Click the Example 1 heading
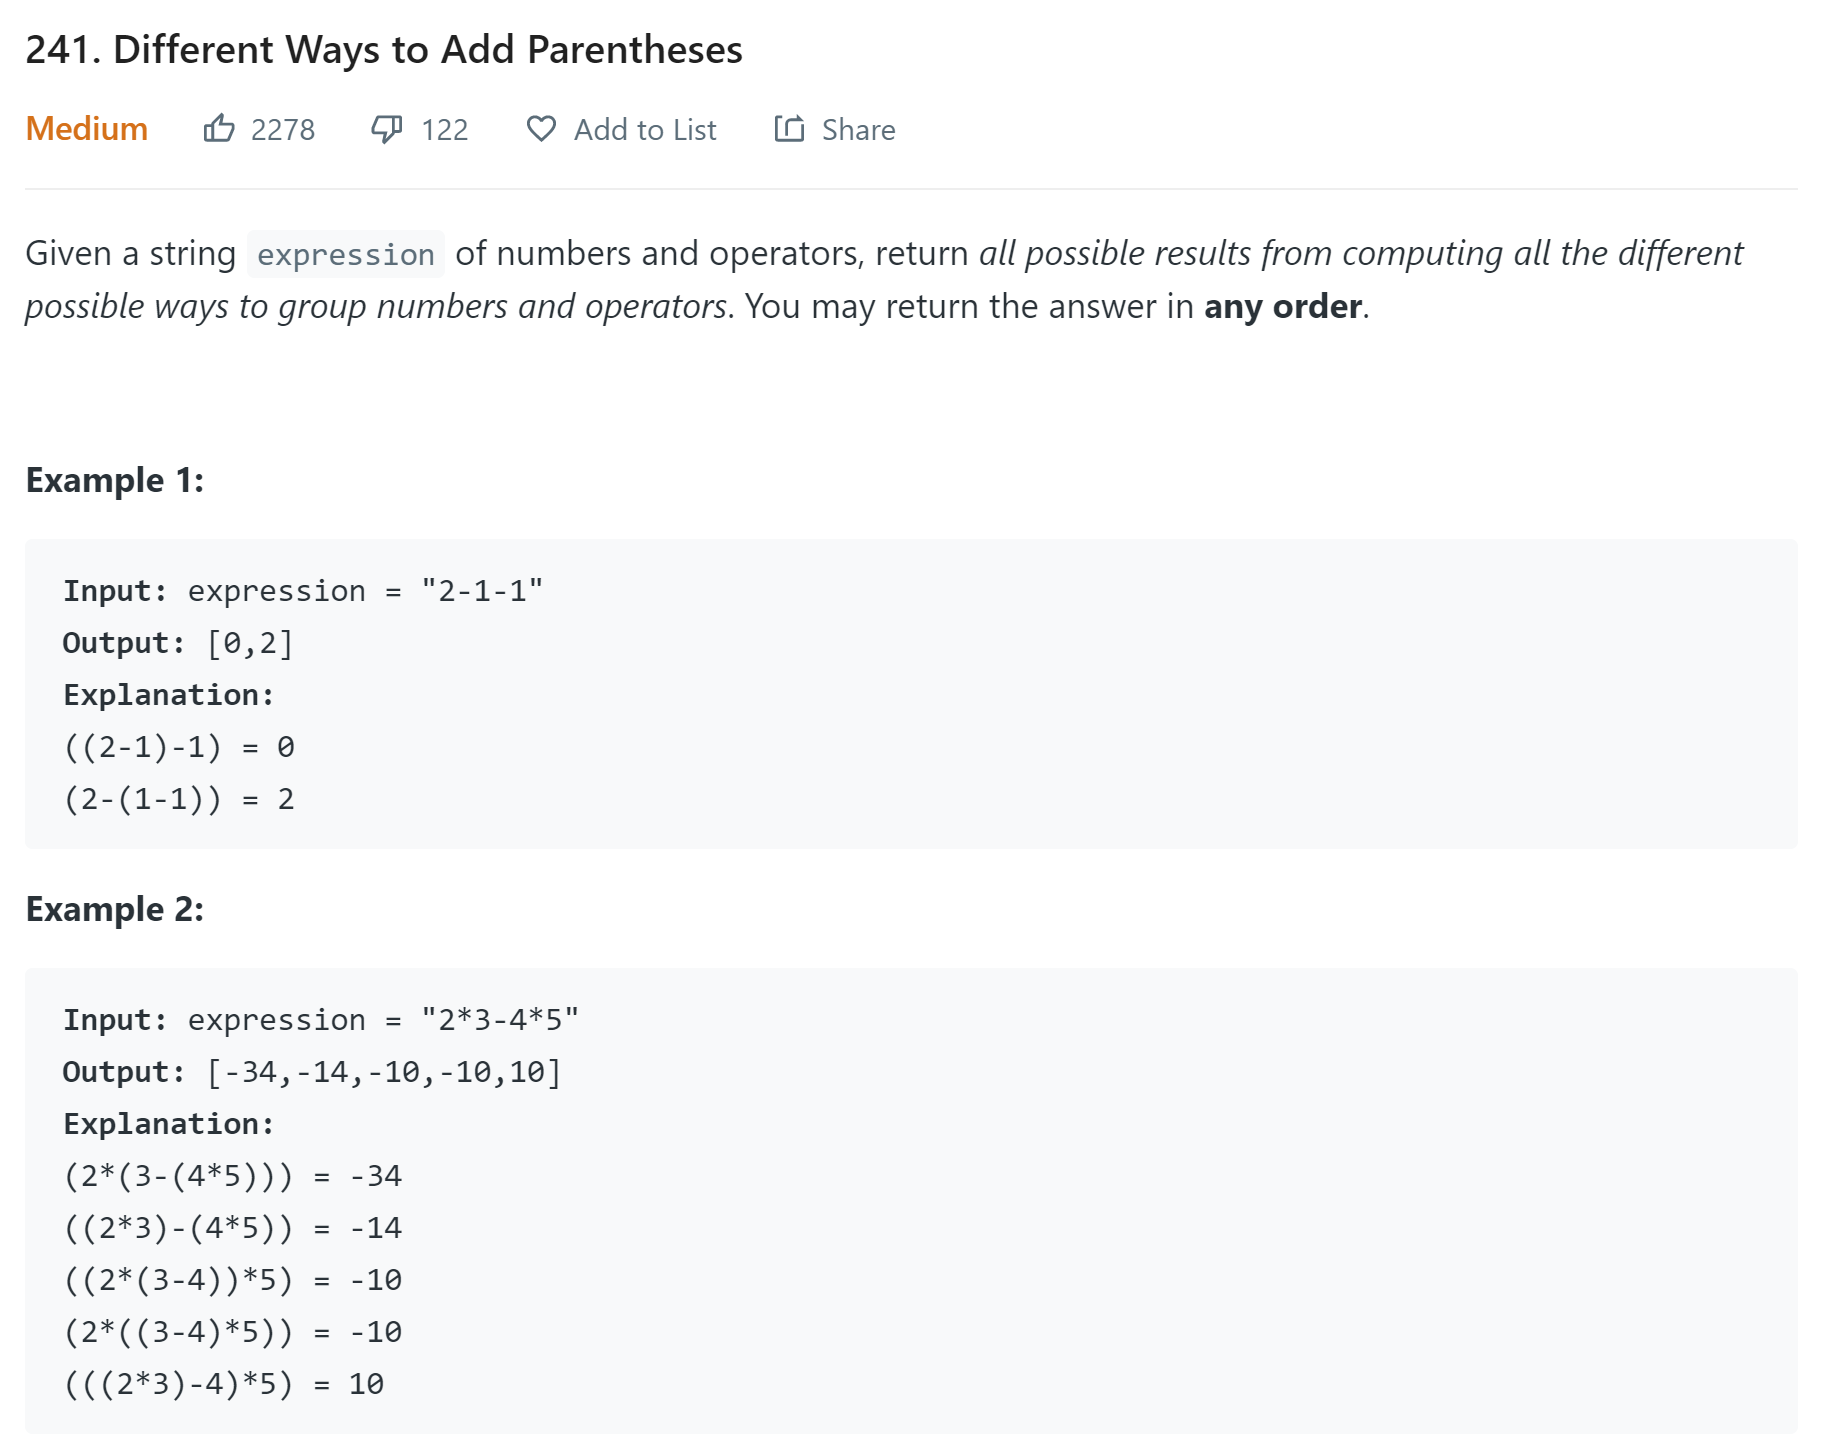Image resolution: width=1822 pixels, height=1446 pixels. coord(115,480)
